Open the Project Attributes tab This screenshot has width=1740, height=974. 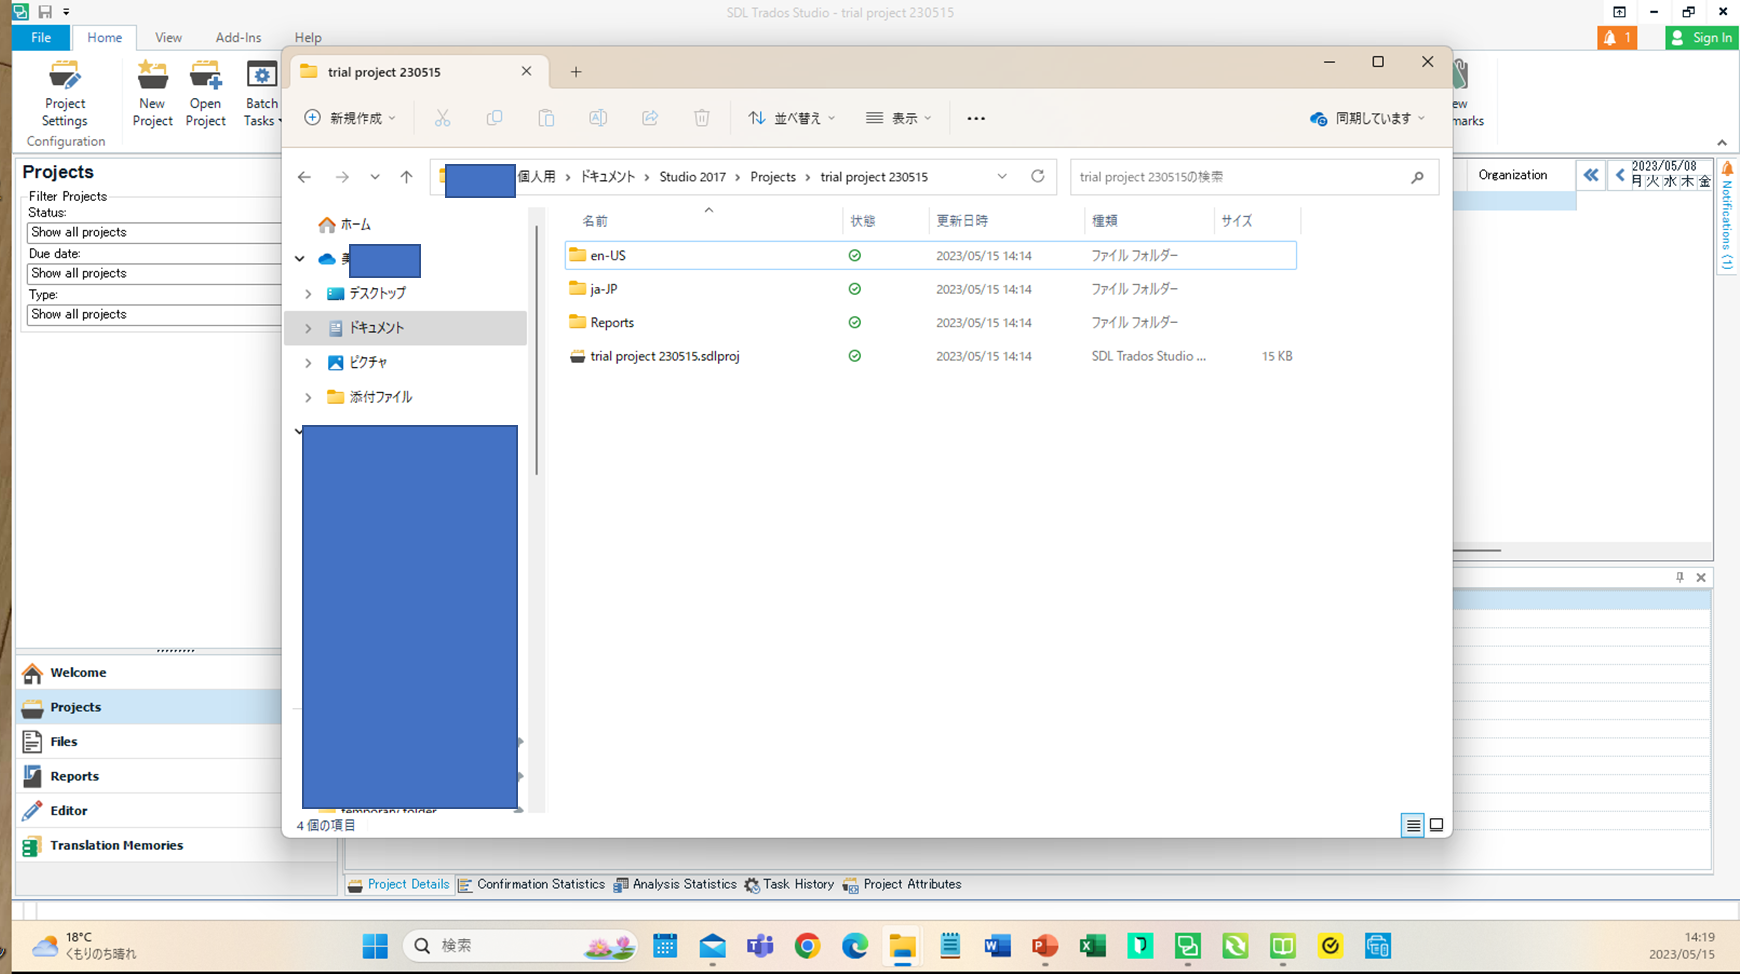tap(902, 885)
